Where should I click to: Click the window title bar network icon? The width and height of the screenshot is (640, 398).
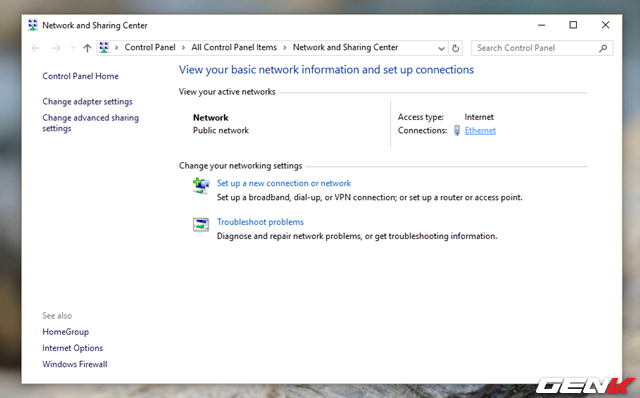click(x=33, y=25)
